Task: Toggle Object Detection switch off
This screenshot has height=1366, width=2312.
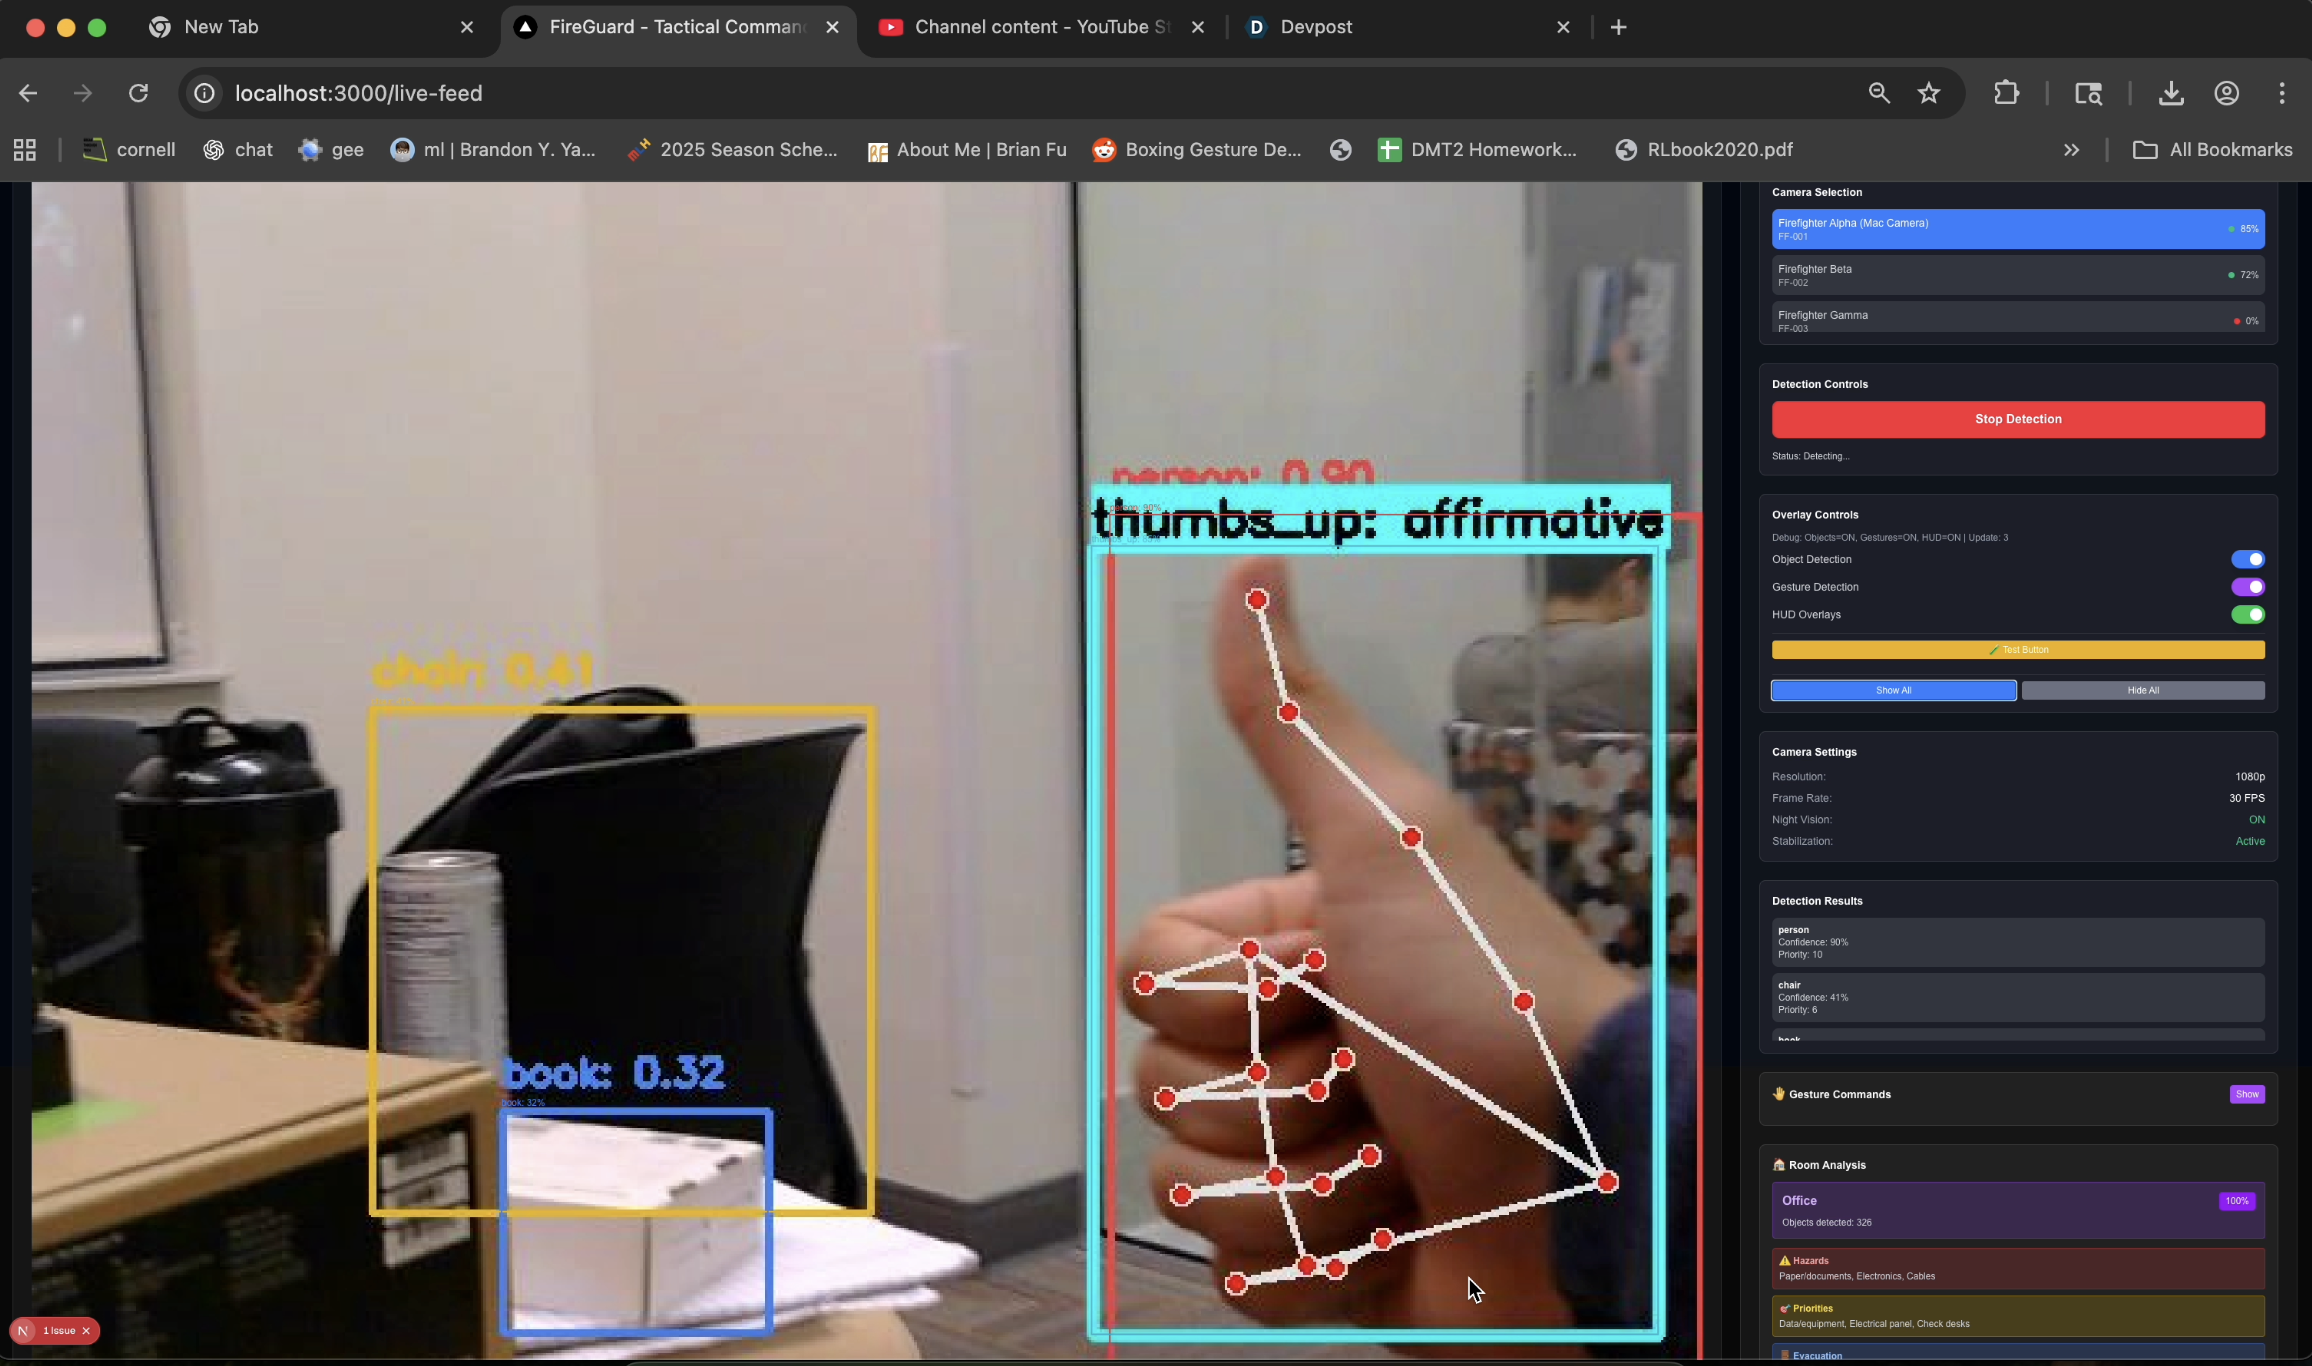Action: tap(2247, 559)
